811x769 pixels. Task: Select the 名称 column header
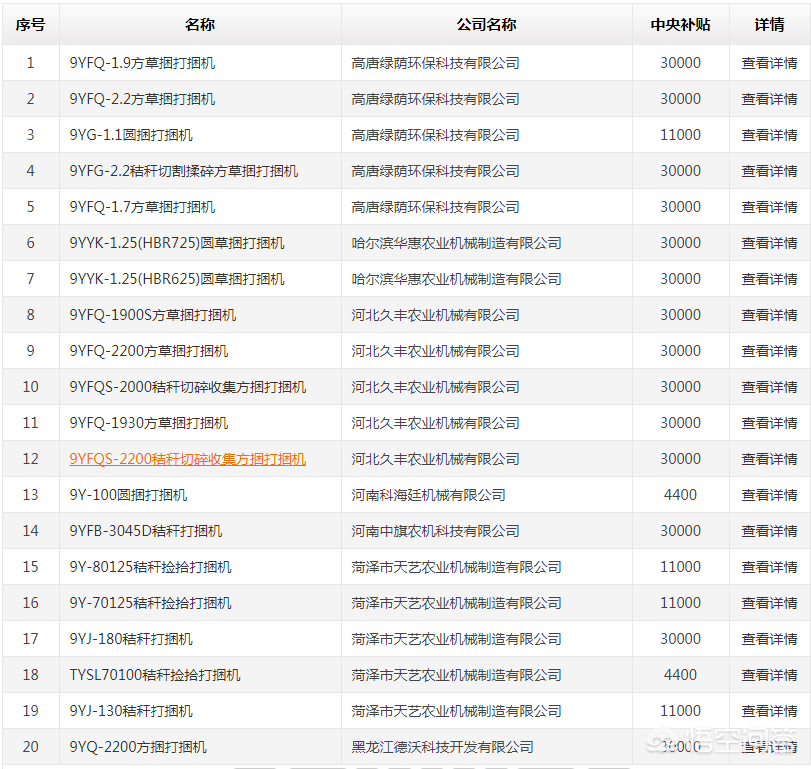pos(200,24)
